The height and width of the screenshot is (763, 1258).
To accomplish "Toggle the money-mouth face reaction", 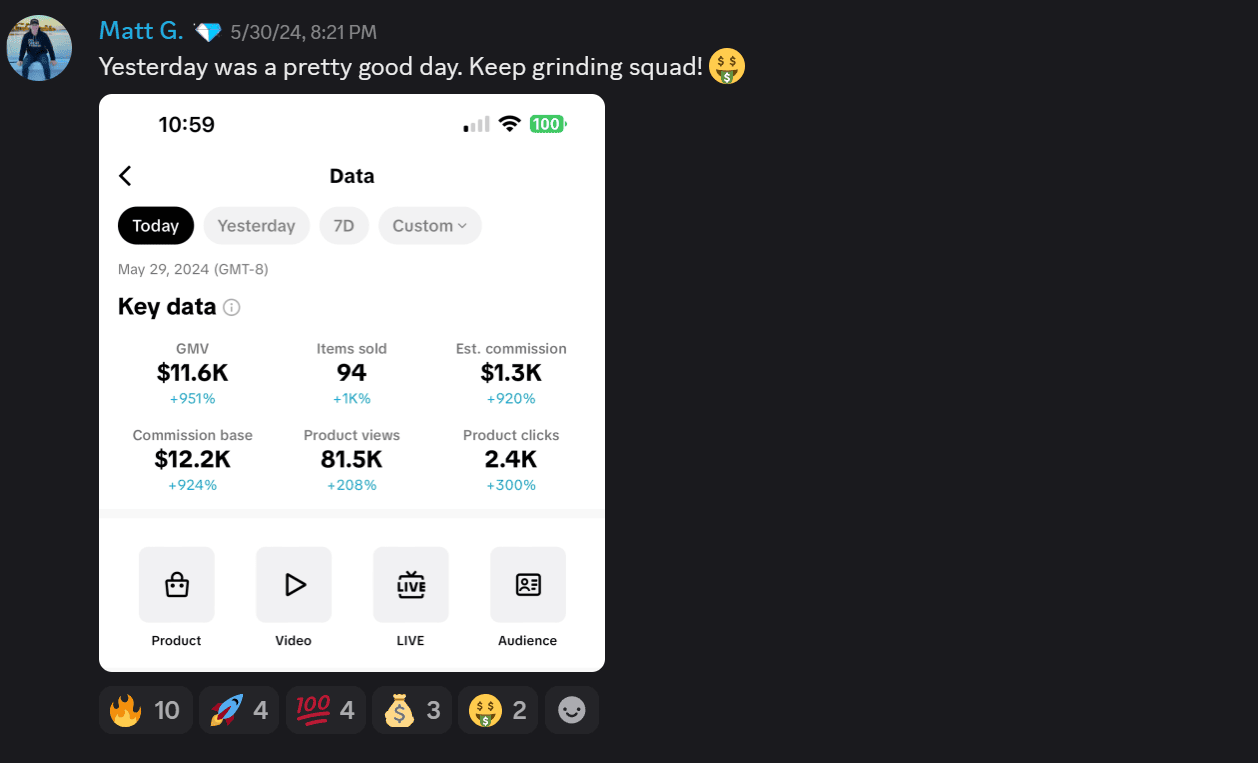I will (498, 710).
